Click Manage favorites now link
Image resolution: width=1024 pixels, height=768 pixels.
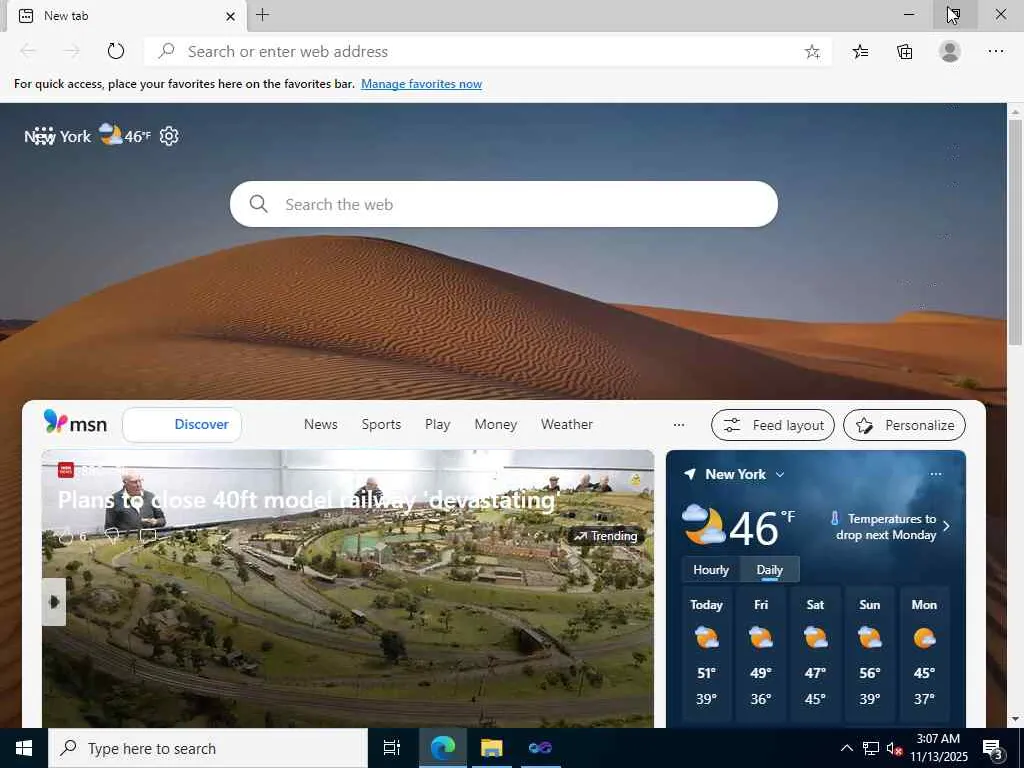click(x=421, y=84)
